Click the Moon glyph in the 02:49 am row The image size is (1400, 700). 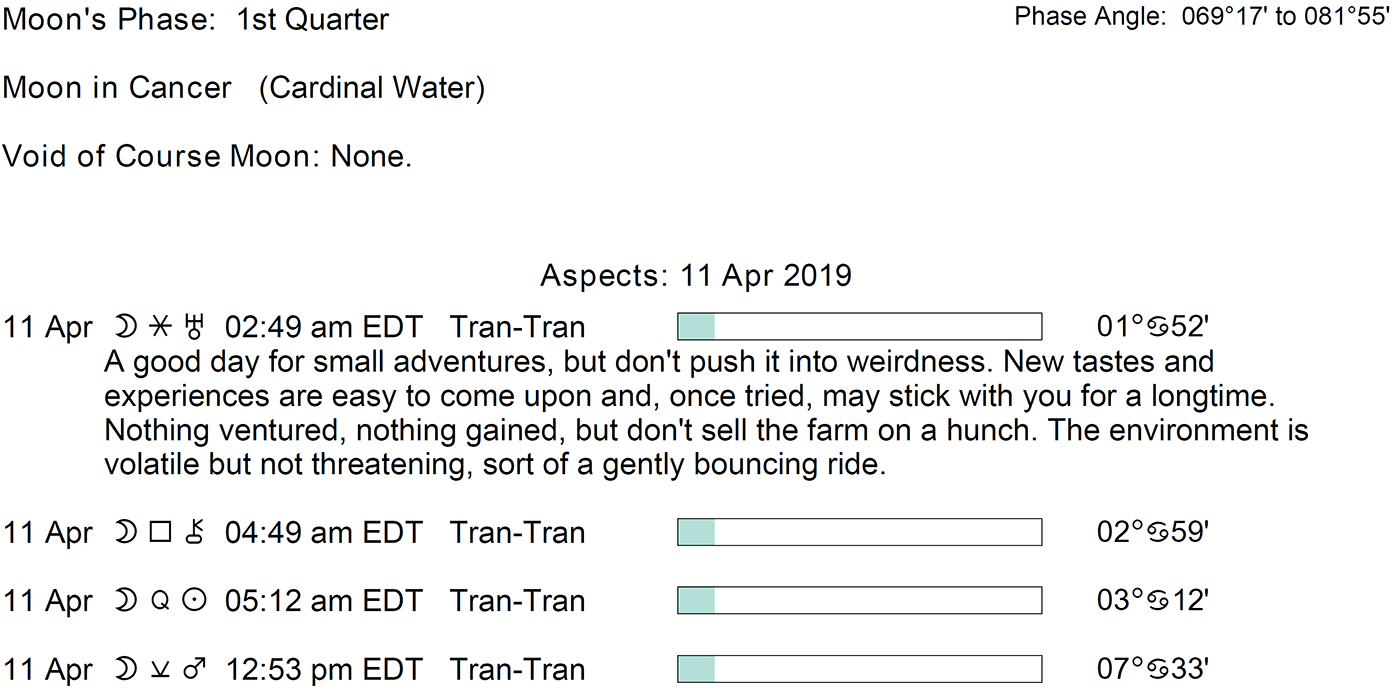pos(125,327)
